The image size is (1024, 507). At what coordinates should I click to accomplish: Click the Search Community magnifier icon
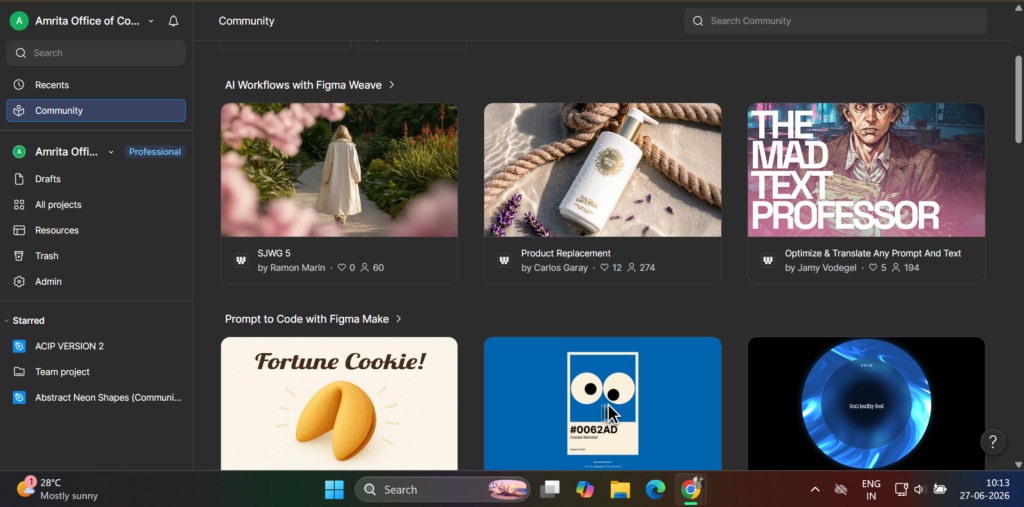pos(698,21)
